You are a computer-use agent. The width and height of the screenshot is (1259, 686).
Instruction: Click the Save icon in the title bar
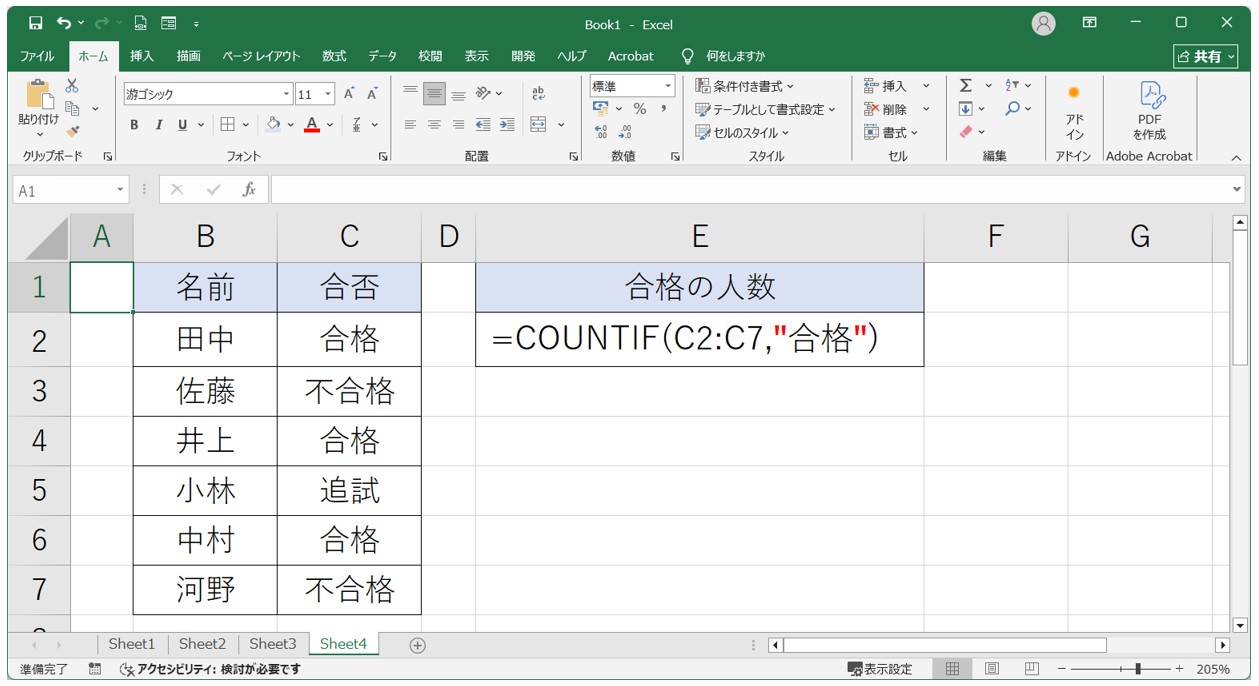(x=36, y=23)
